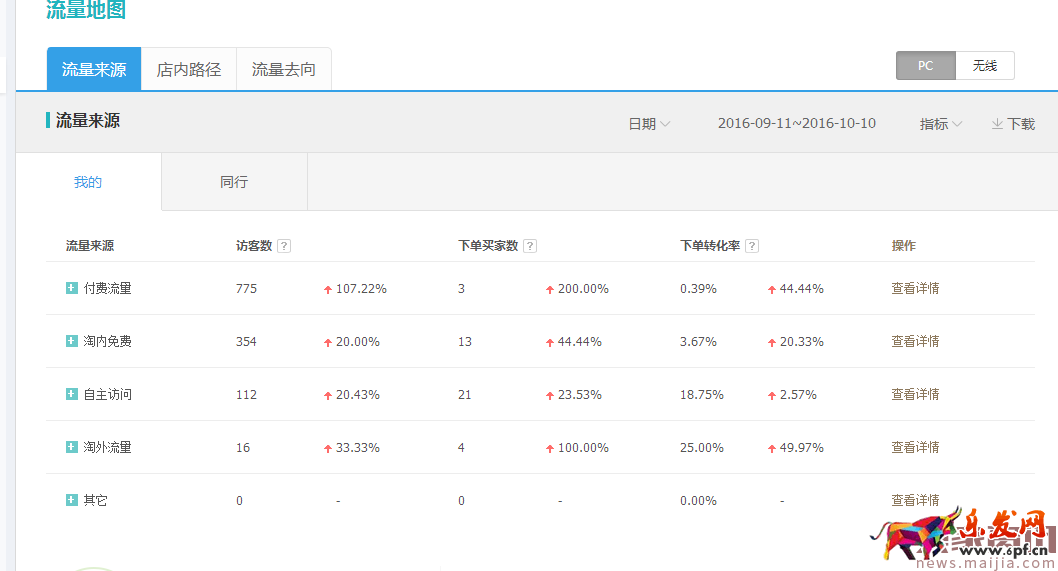1058x571 pixels.
Task: Expand the 其它 plus icon
Action: pos(71,500)
